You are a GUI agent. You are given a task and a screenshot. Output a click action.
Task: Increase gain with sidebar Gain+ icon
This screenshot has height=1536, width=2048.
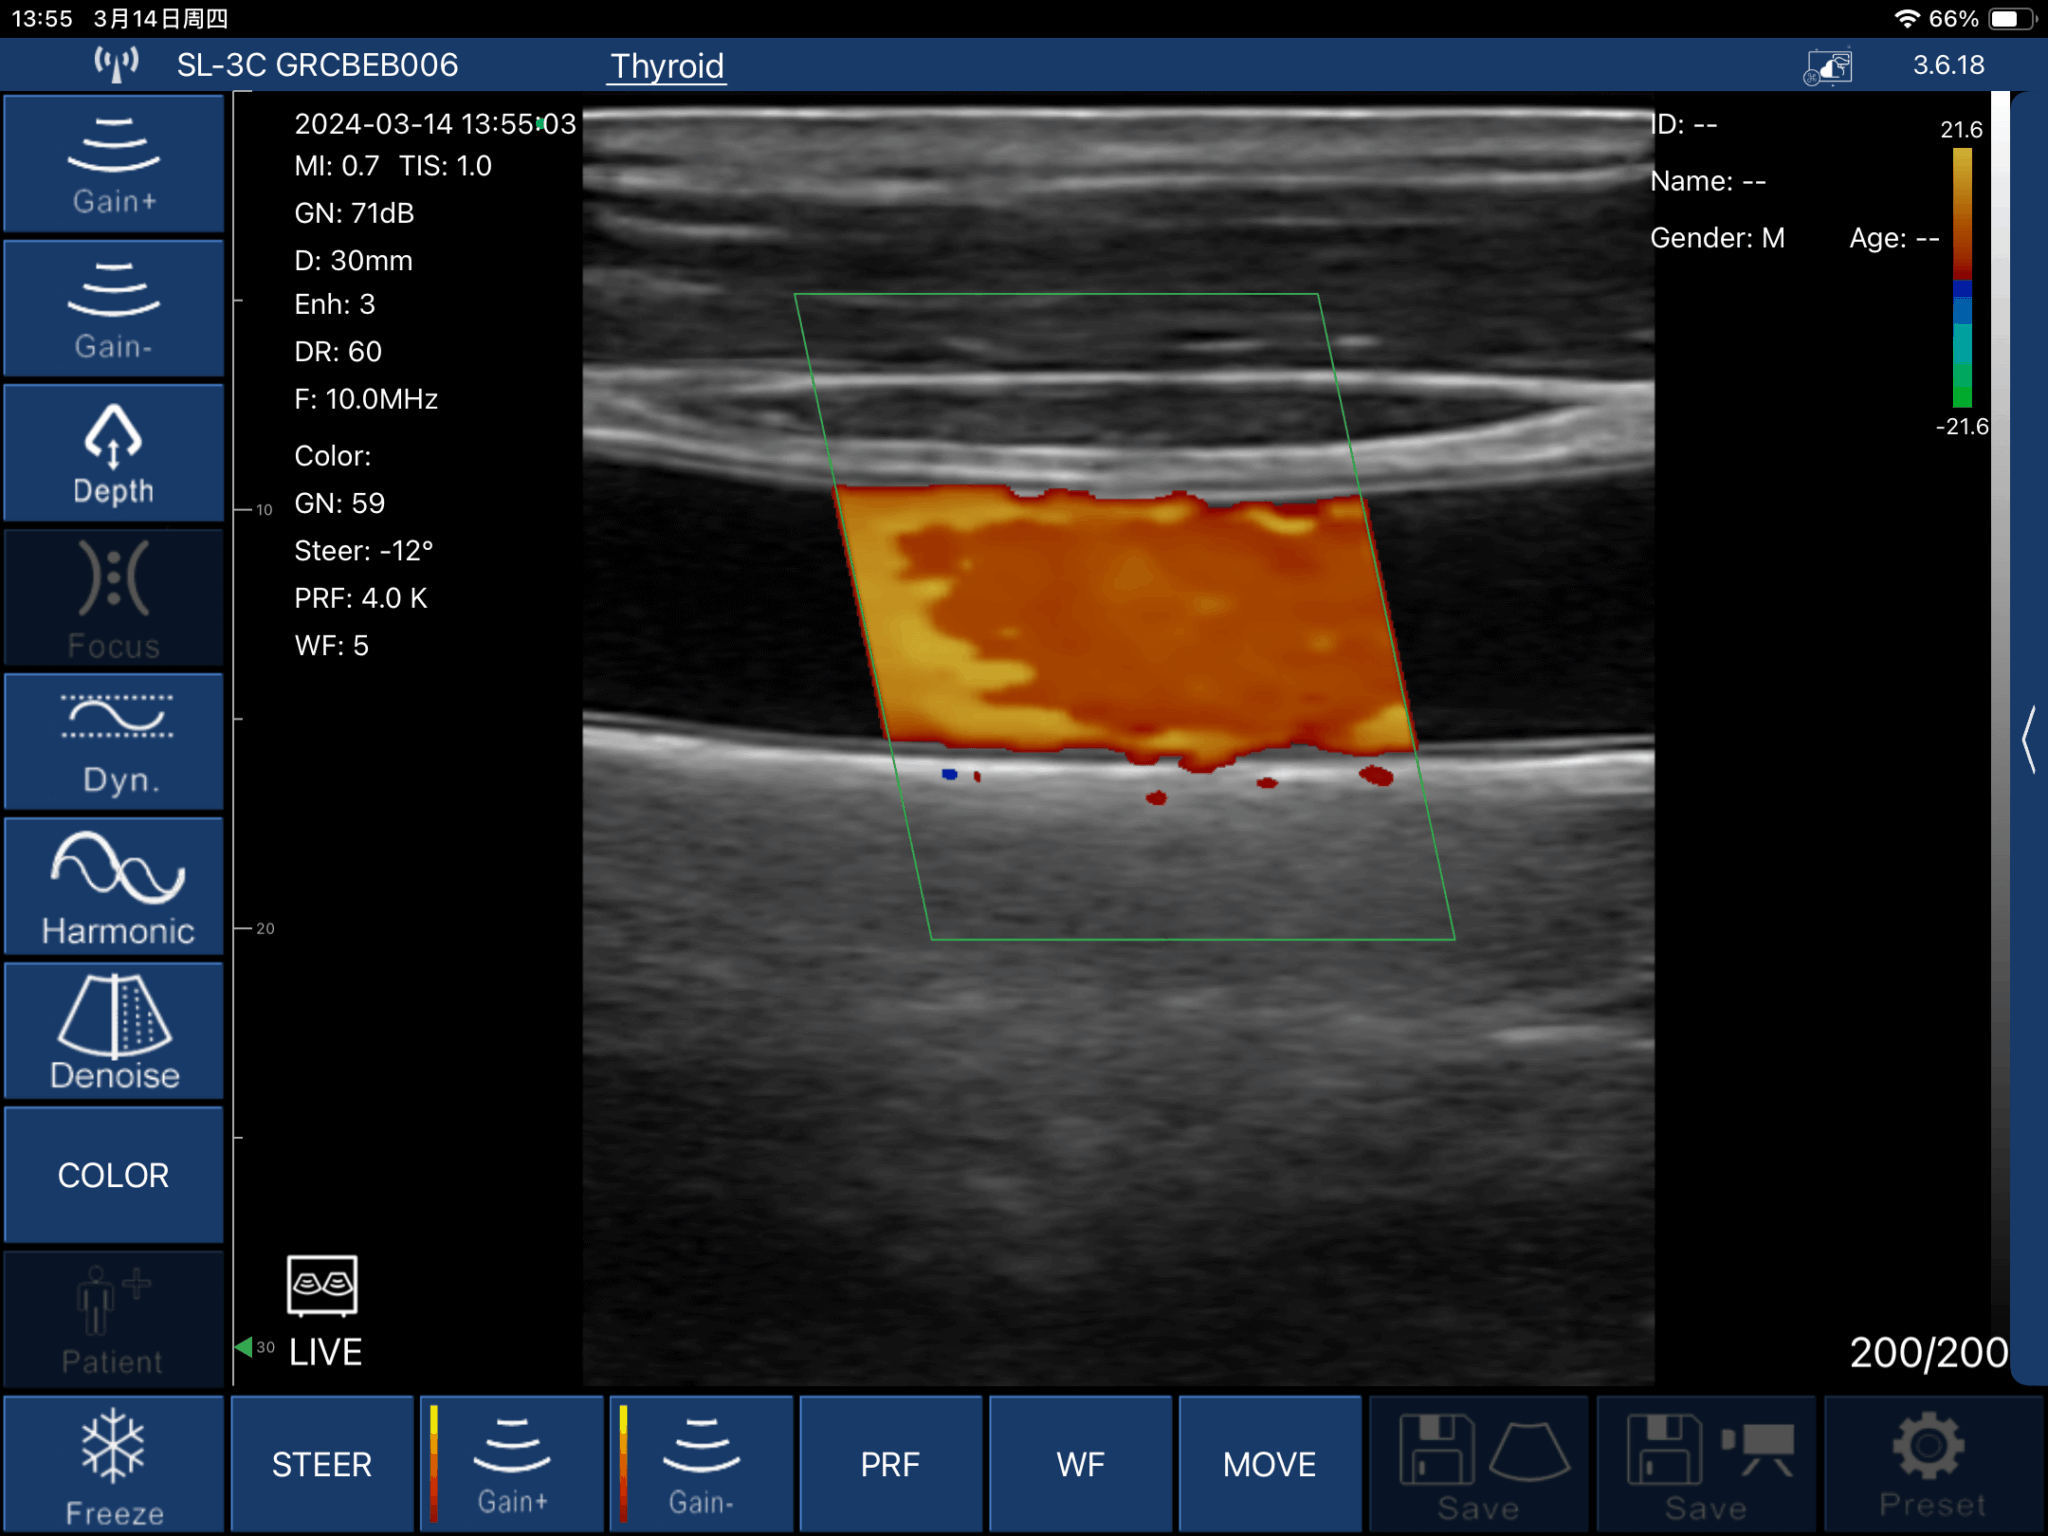coord(113,163)
